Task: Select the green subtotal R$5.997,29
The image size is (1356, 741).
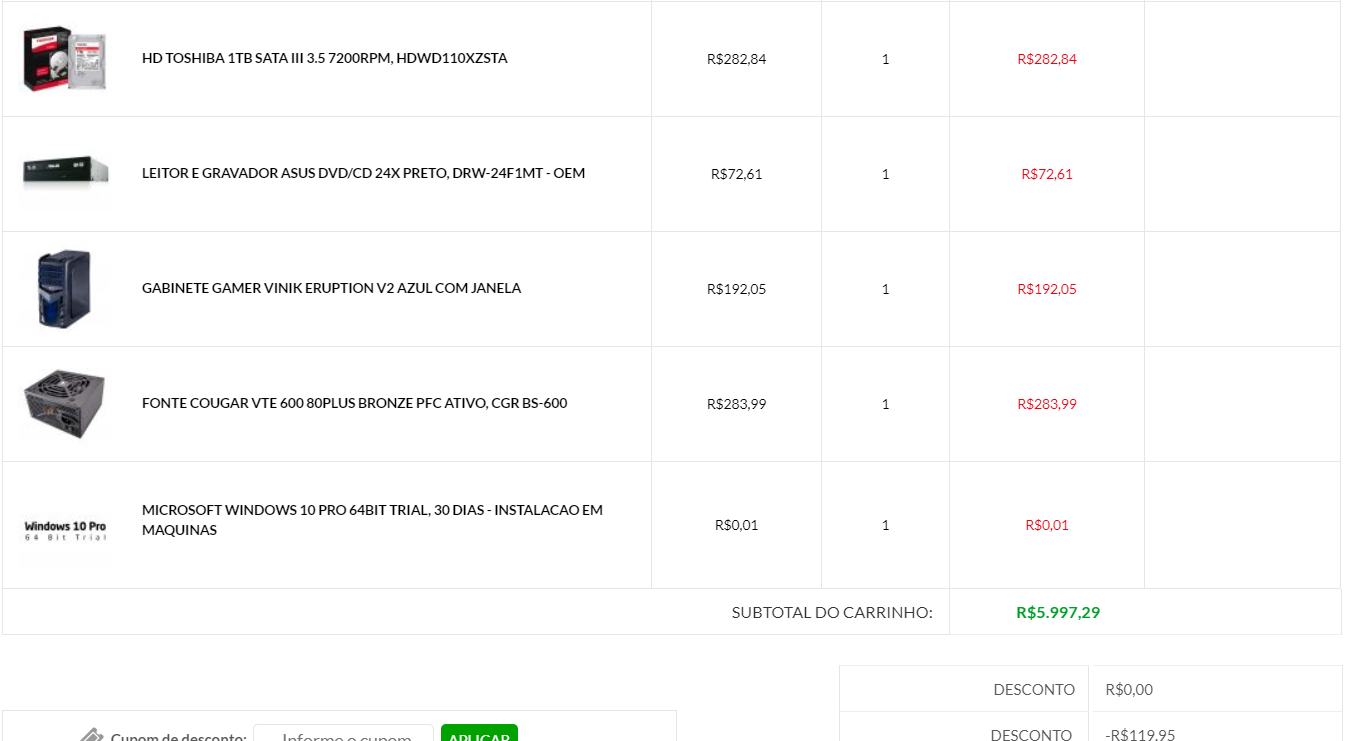Action: pyautogui.click(x=1058, y=612)
